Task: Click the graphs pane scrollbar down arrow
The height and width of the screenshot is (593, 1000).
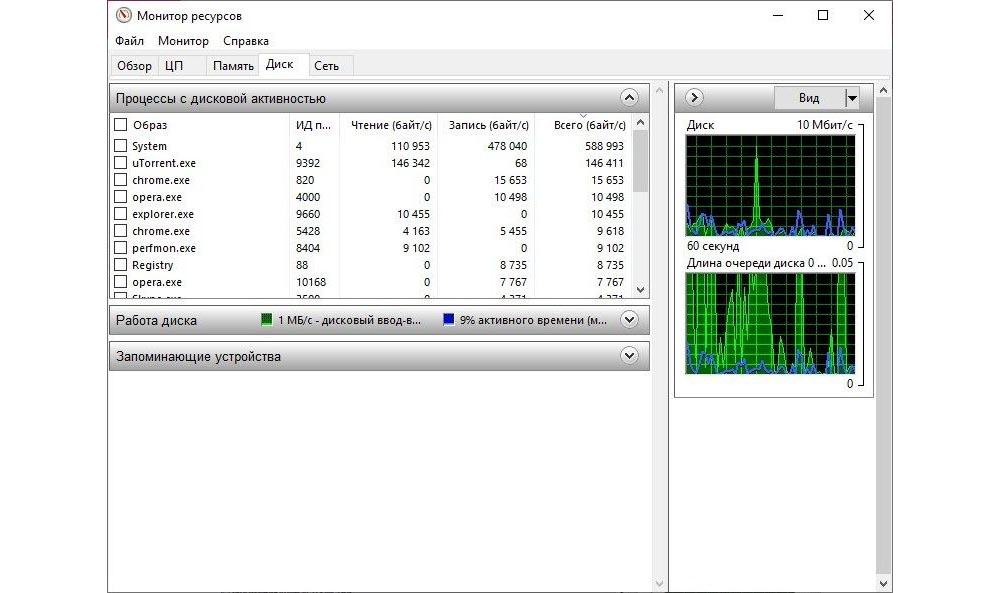Action: (x=883, y=583)
